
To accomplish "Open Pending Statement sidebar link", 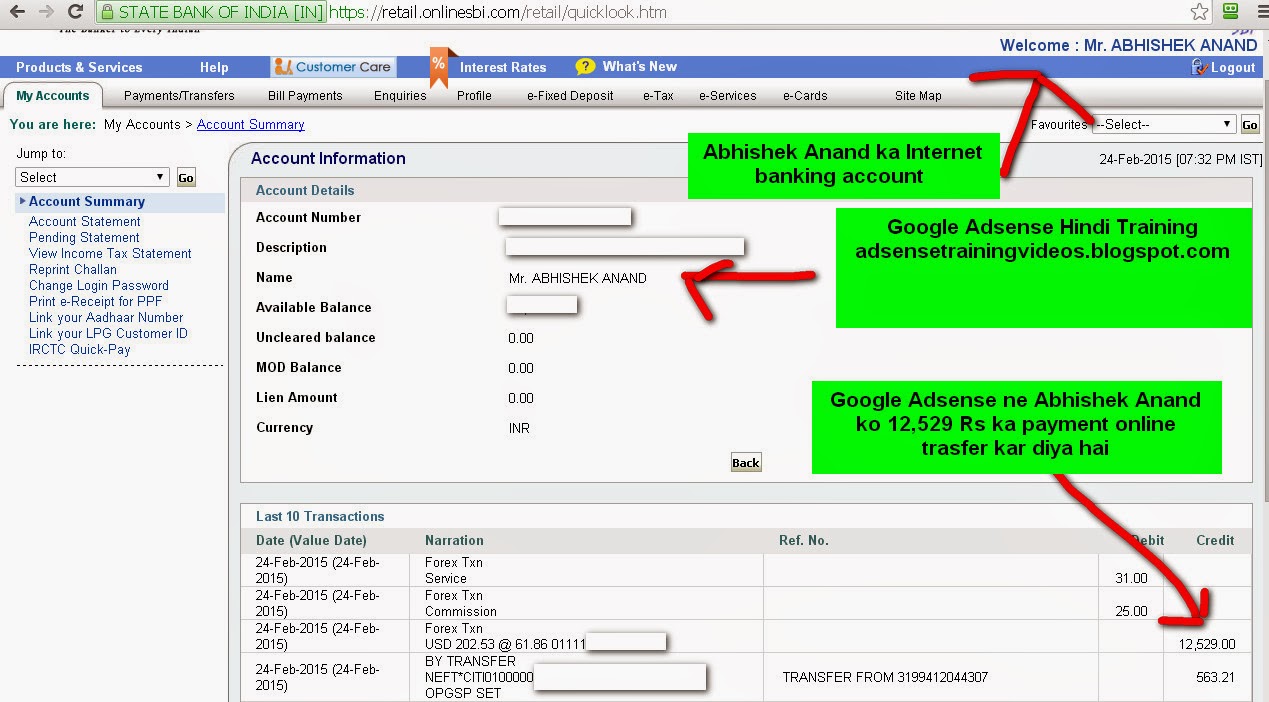I will [84, 237].
